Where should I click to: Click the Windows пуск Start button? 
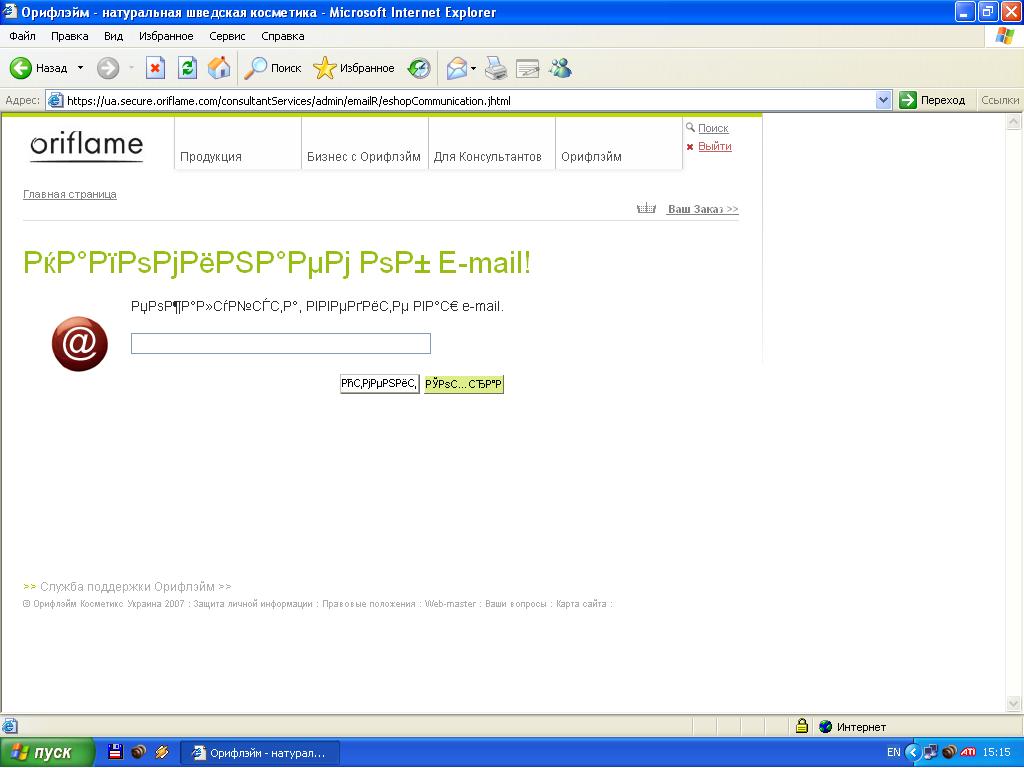(x=47, y=752)
